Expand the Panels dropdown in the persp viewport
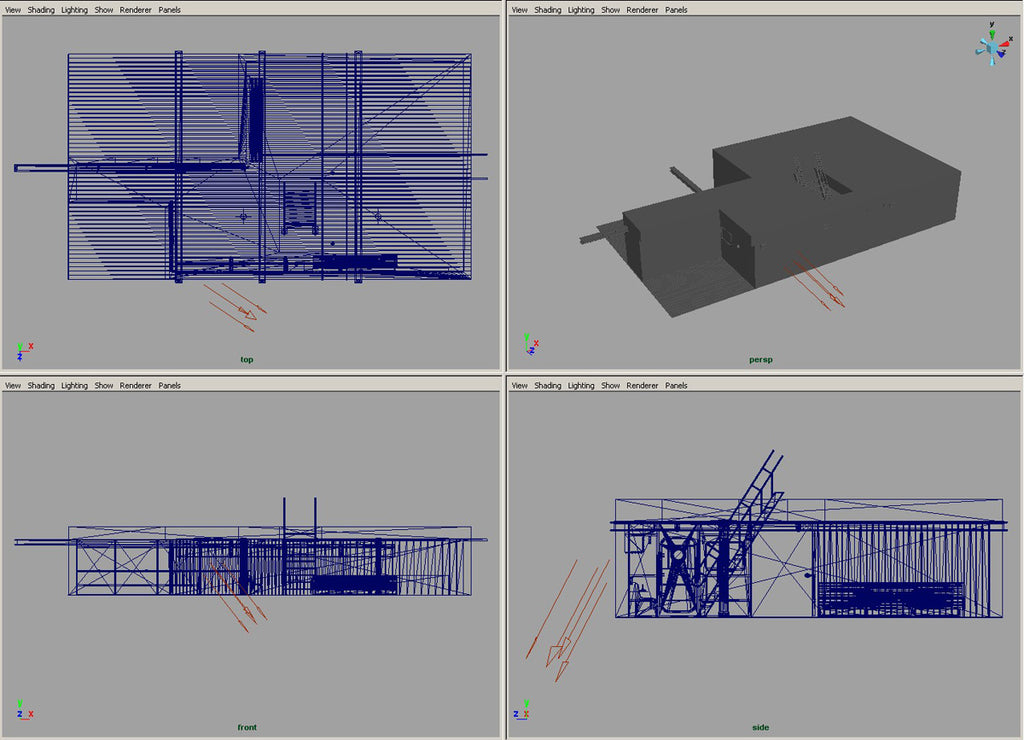1024x740 pixels. (x=676, y=9)
